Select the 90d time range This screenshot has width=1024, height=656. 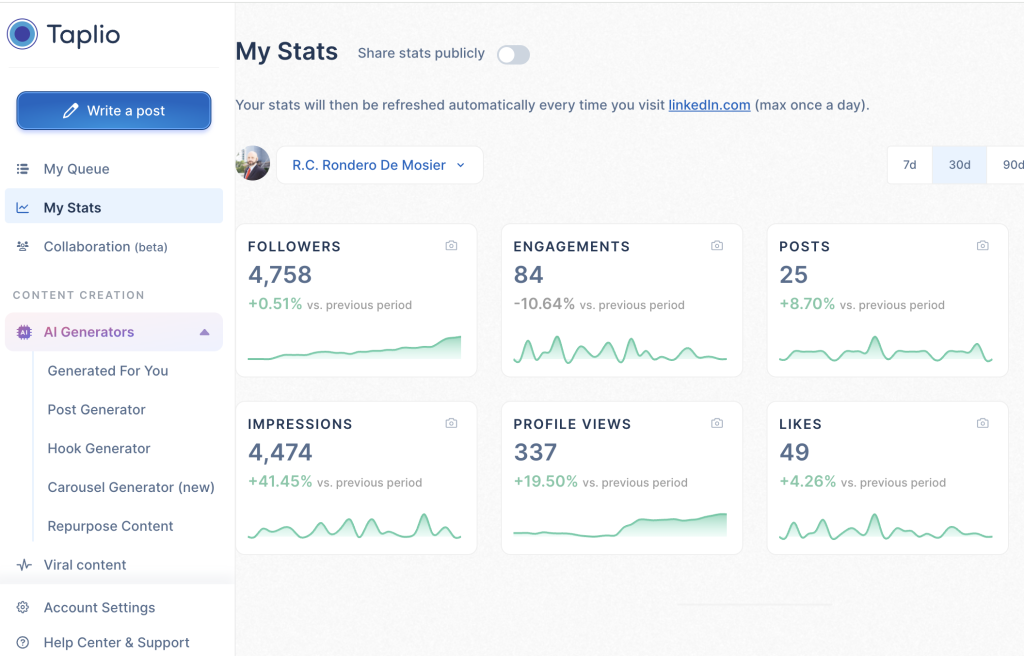pyautogui.click(x=1010, y=165)
